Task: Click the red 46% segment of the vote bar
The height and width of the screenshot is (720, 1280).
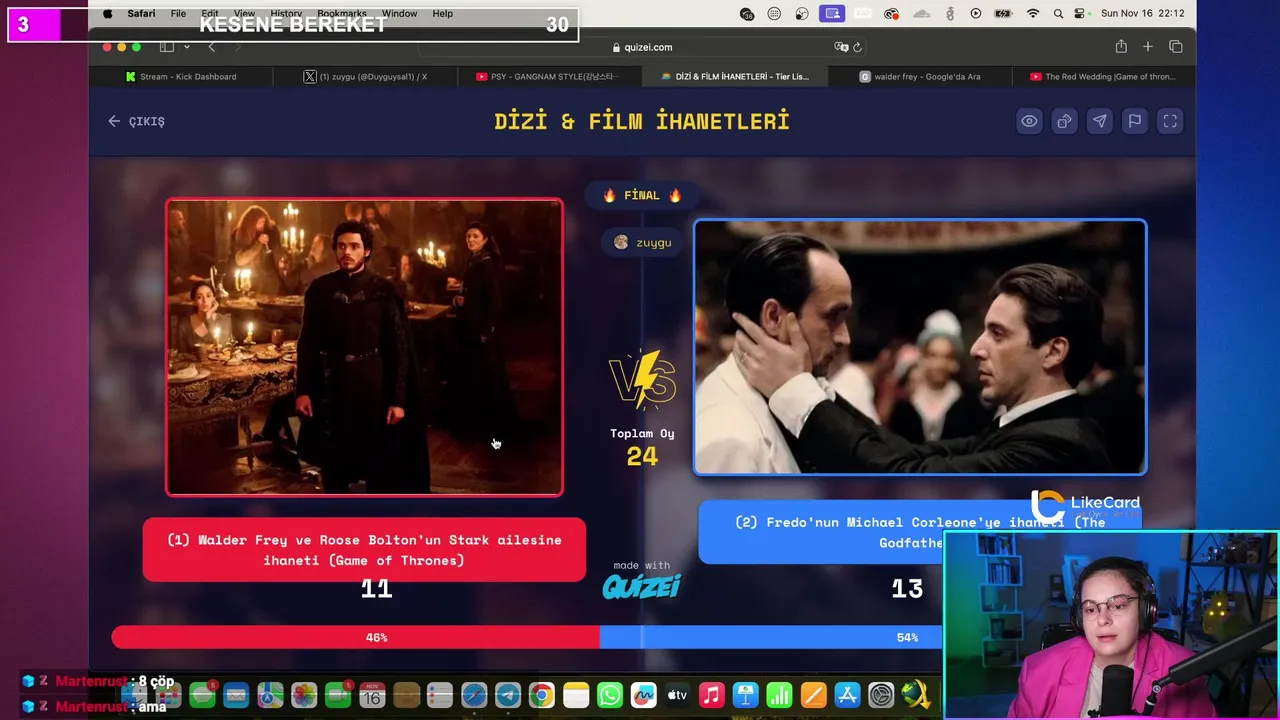Action: (355, 637)
